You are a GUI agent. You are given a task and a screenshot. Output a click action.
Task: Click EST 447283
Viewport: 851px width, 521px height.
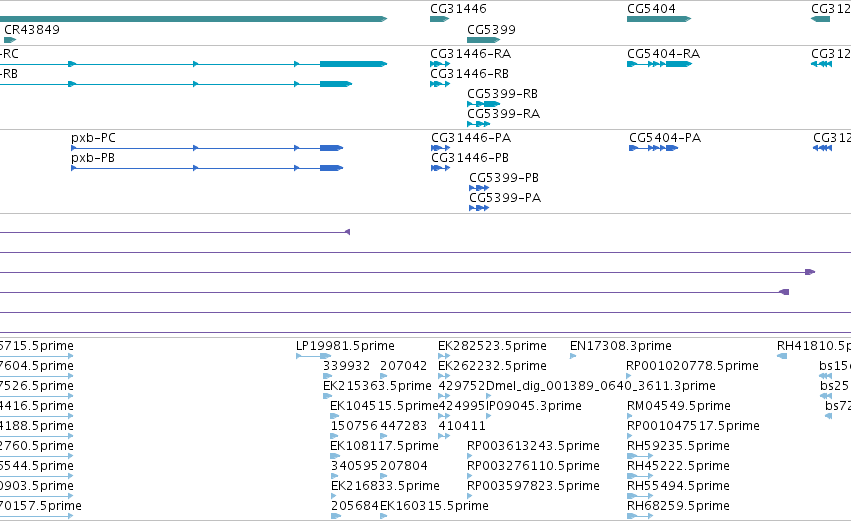pyautogui.click(x=404, y=426)
